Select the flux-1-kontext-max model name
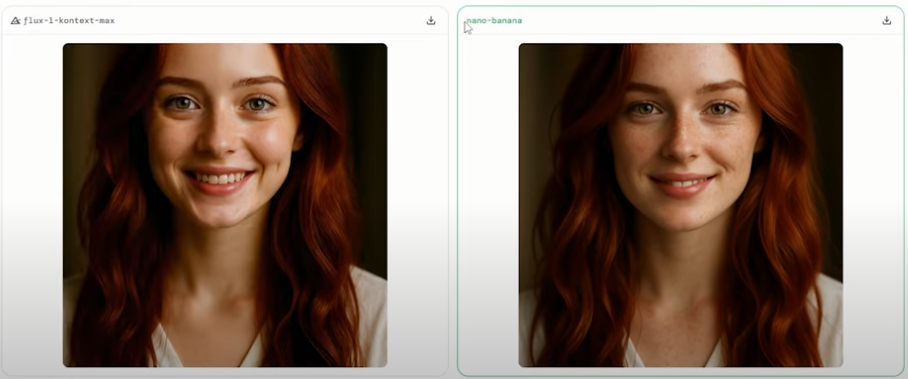908x379 pixels. (69, 21)
